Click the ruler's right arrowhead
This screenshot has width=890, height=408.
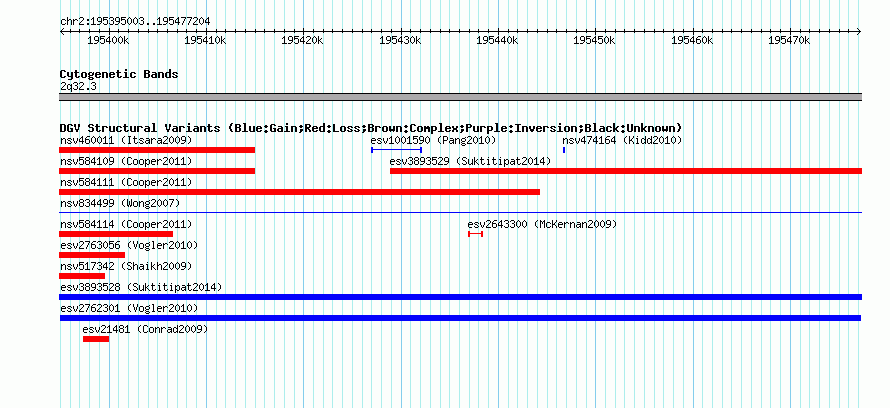(859, 32)
